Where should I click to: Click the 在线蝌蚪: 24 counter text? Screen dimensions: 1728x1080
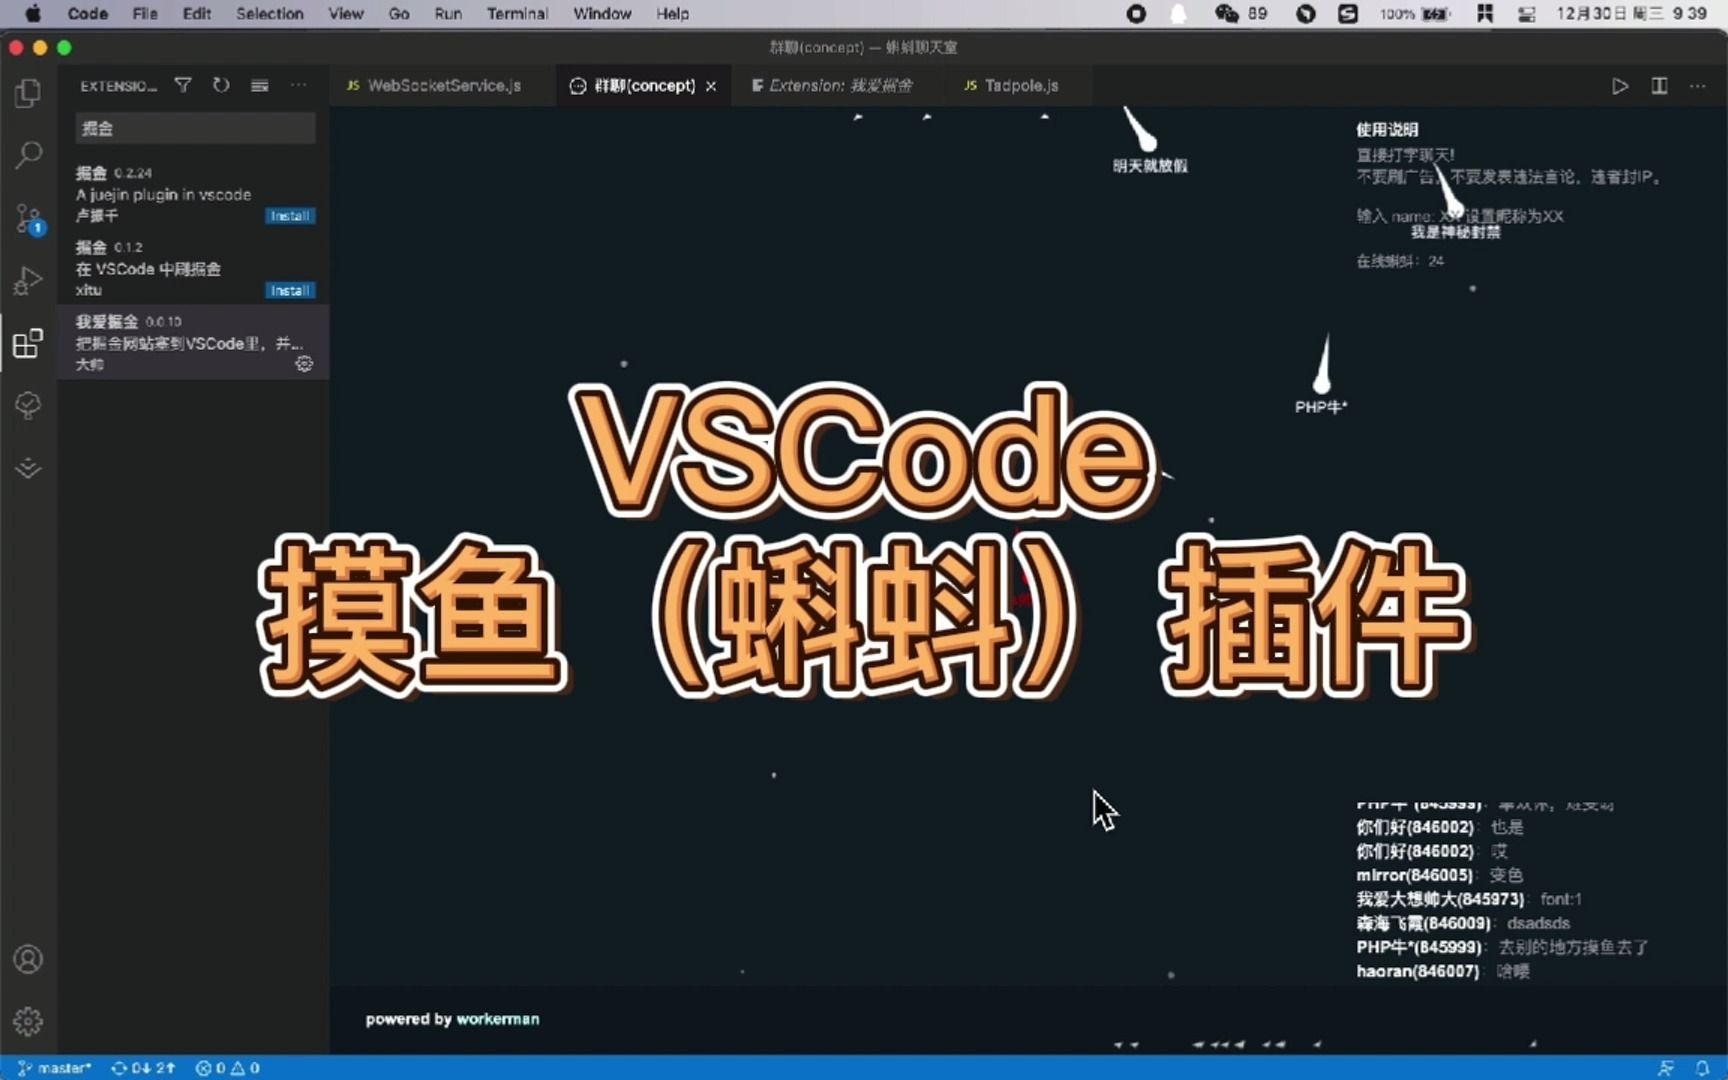click(1400, 261)
